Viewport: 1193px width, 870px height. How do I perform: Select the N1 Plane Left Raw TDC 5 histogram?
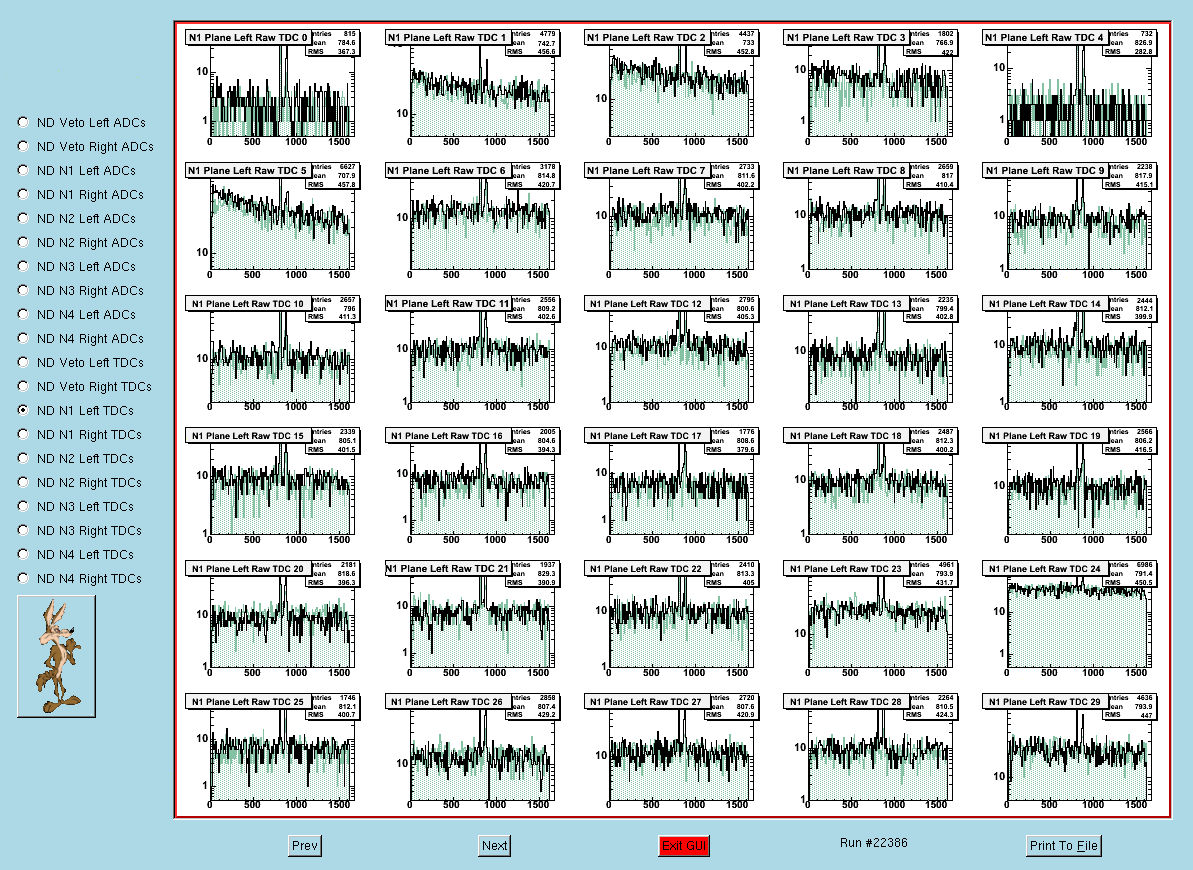pyautogui.click(x=272, y=220)
